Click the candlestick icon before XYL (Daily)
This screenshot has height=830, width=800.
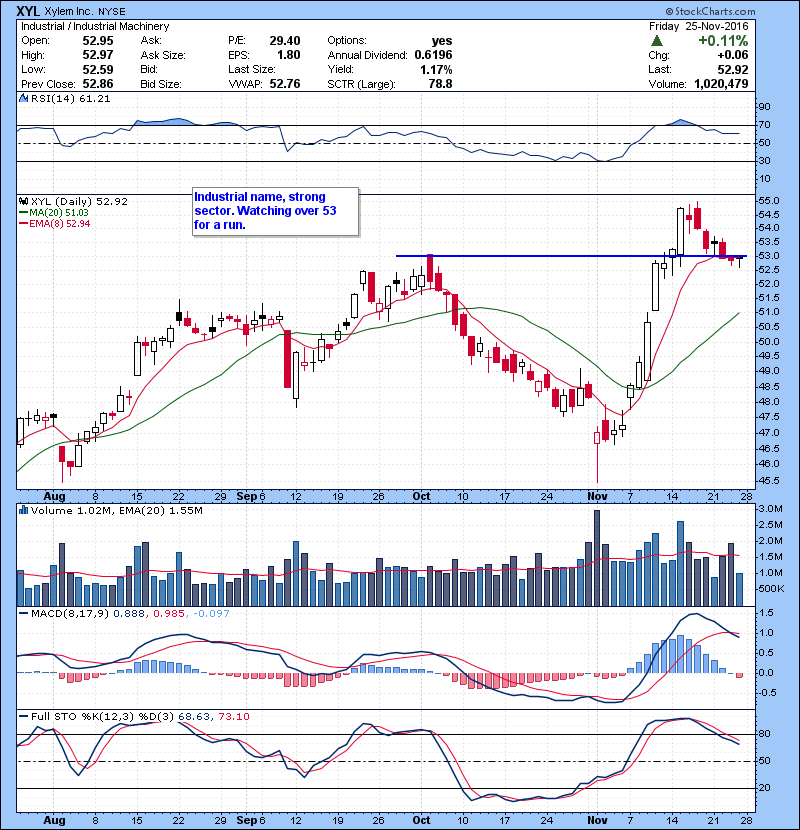click(23, 201)
